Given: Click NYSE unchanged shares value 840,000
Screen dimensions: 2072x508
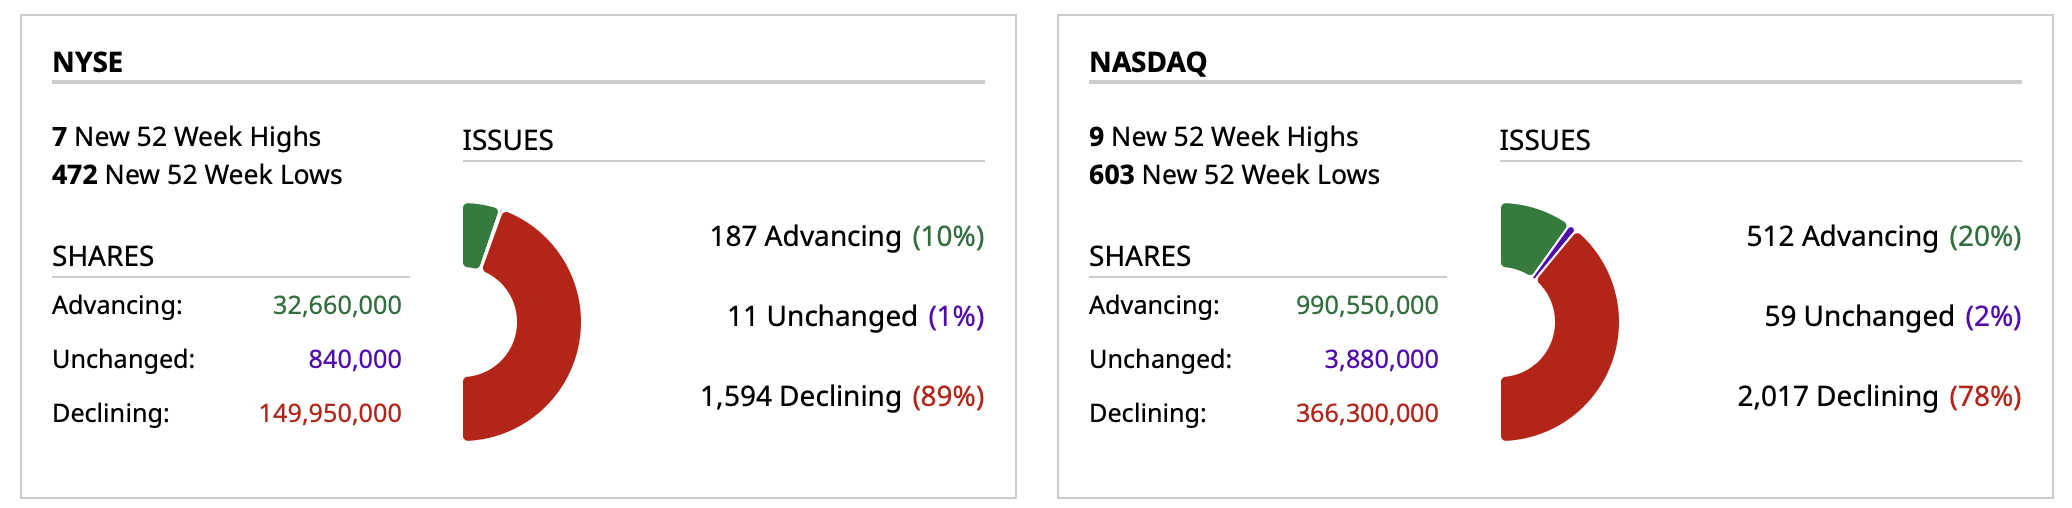Looking at the screenshot, I should (355, 359).
